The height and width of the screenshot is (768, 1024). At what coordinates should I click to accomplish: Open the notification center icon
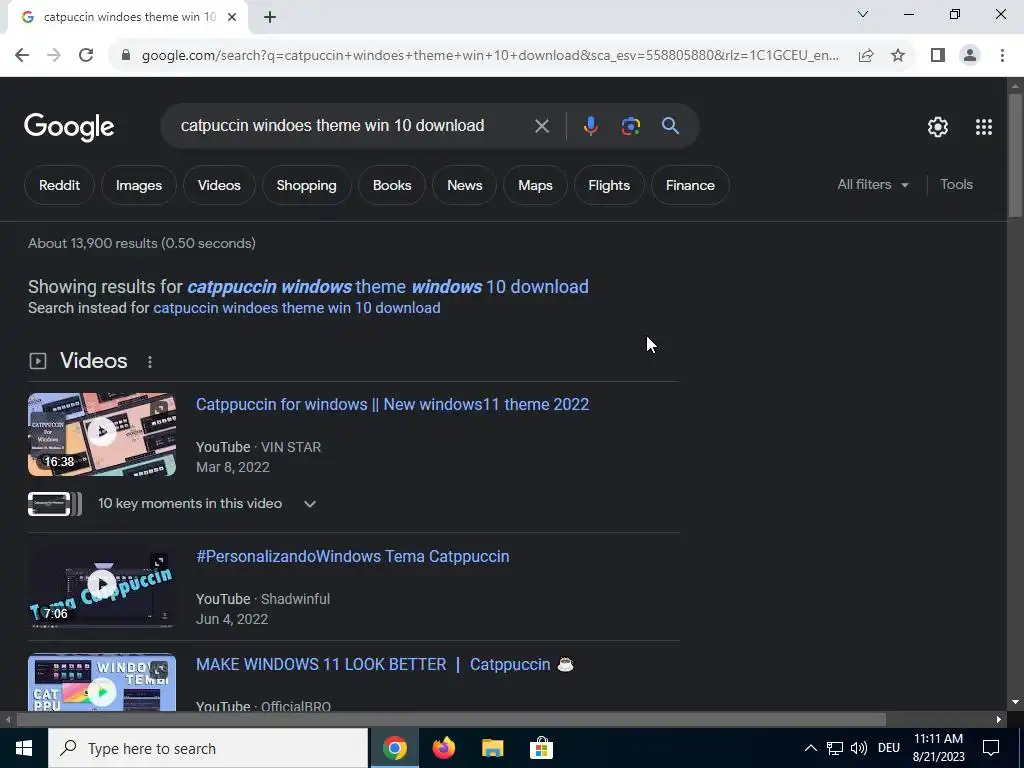pos(991,748)
